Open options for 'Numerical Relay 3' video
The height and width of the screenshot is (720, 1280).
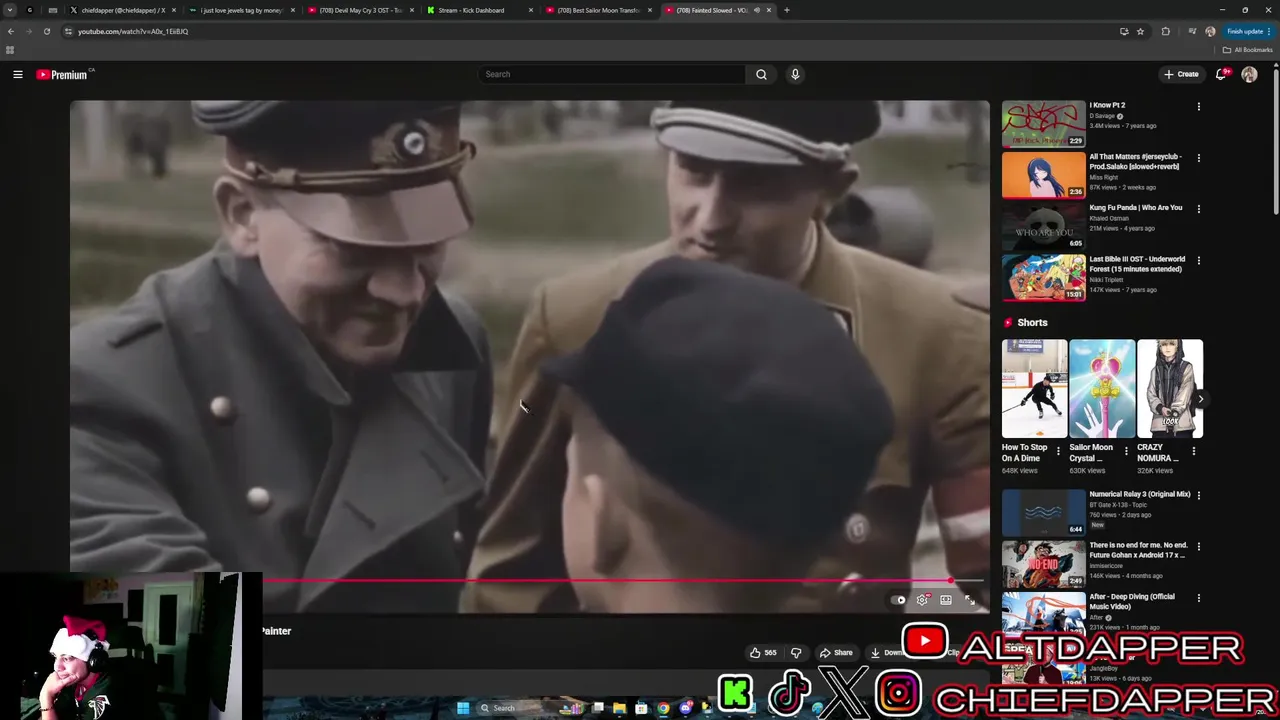click(1199, 495)
